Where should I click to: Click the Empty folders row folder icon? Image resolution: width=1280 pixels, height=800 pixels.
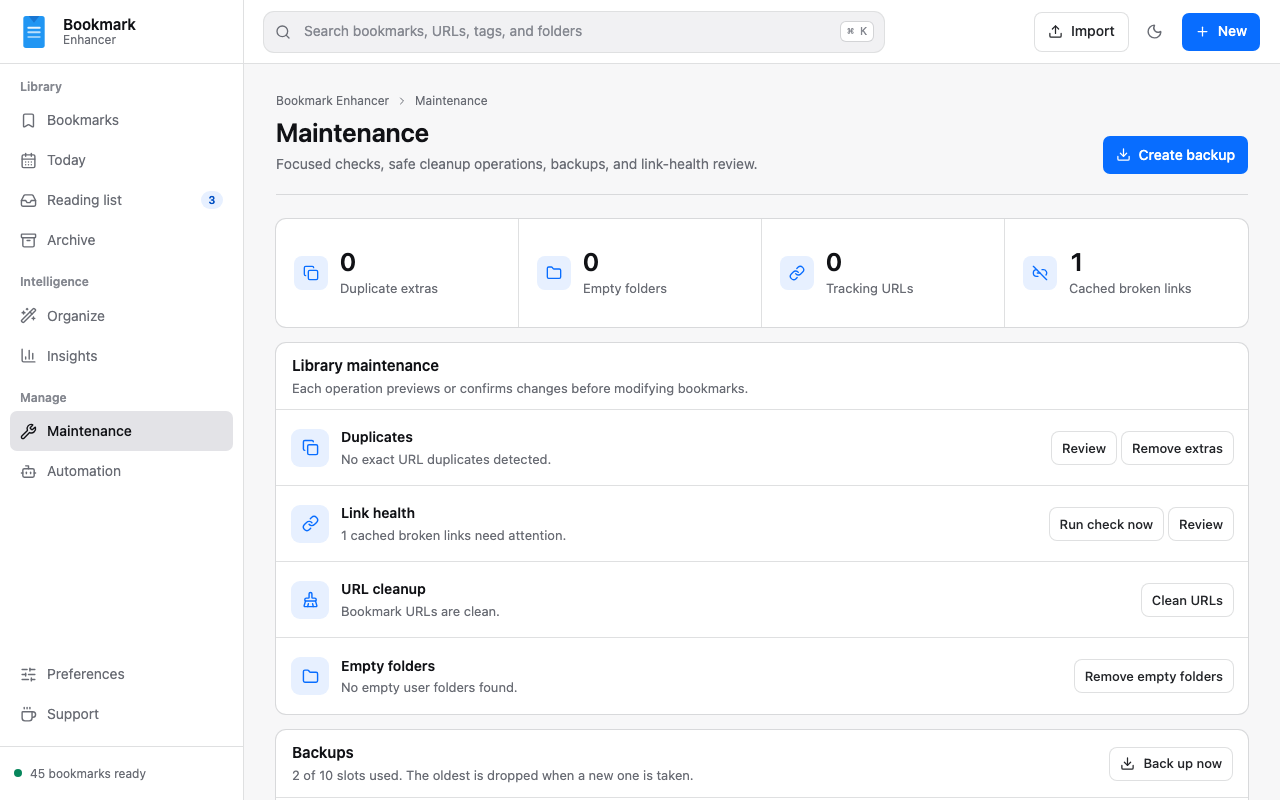310,676
